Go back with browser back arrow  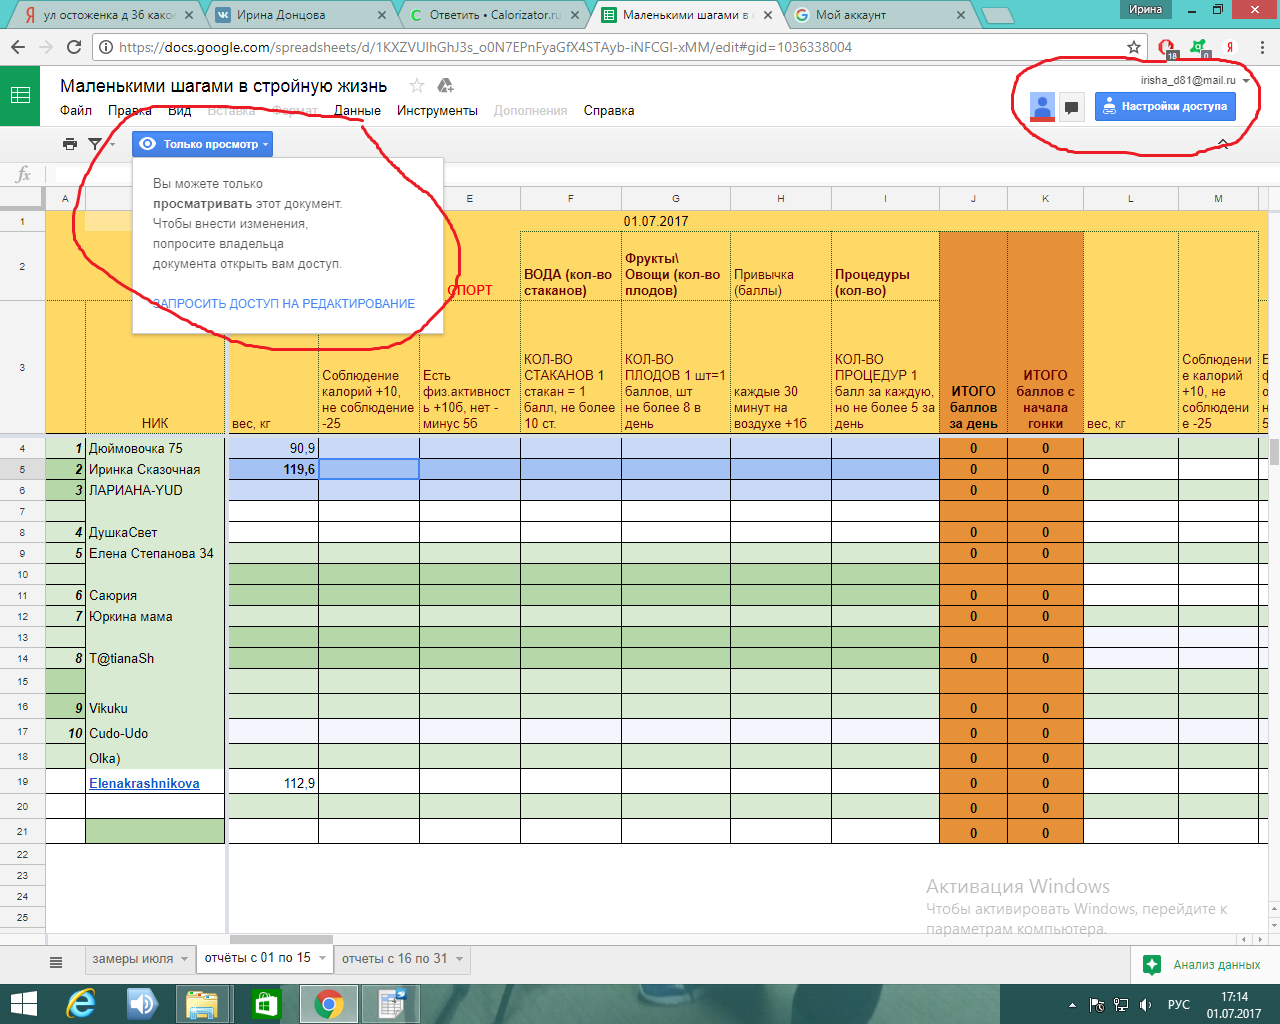pyautogui.click(x=18, y=47)
